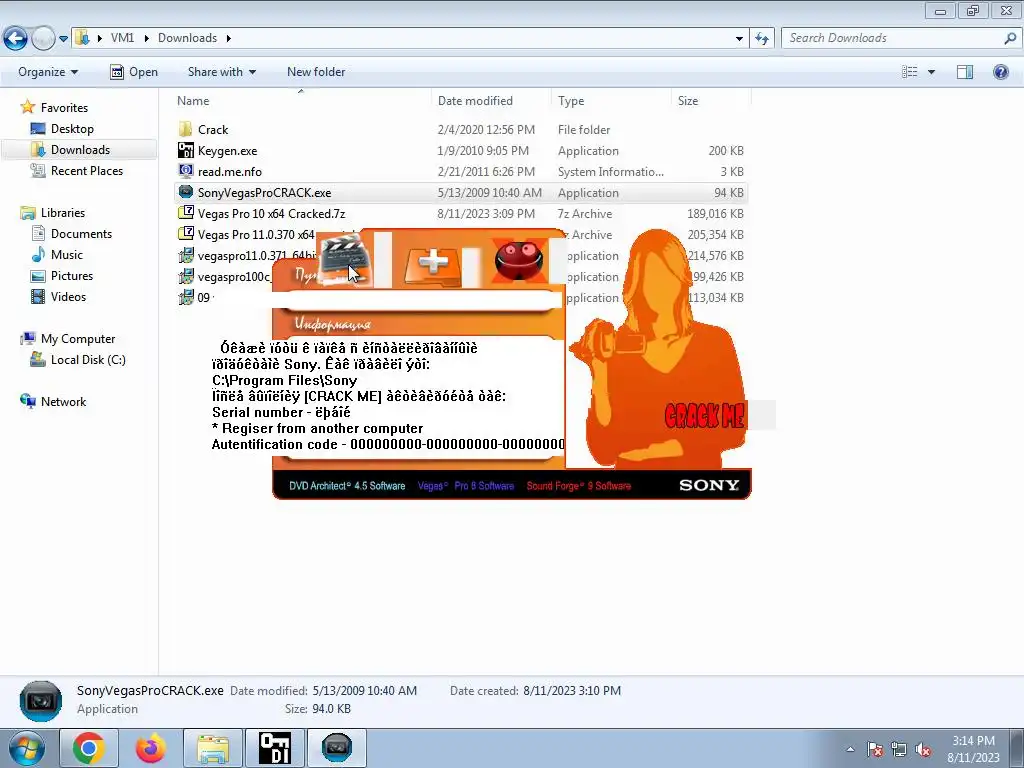The image size is (1024, 768).
Task: Open Downloads in Favorites
Action: click(x=80, y=150)
